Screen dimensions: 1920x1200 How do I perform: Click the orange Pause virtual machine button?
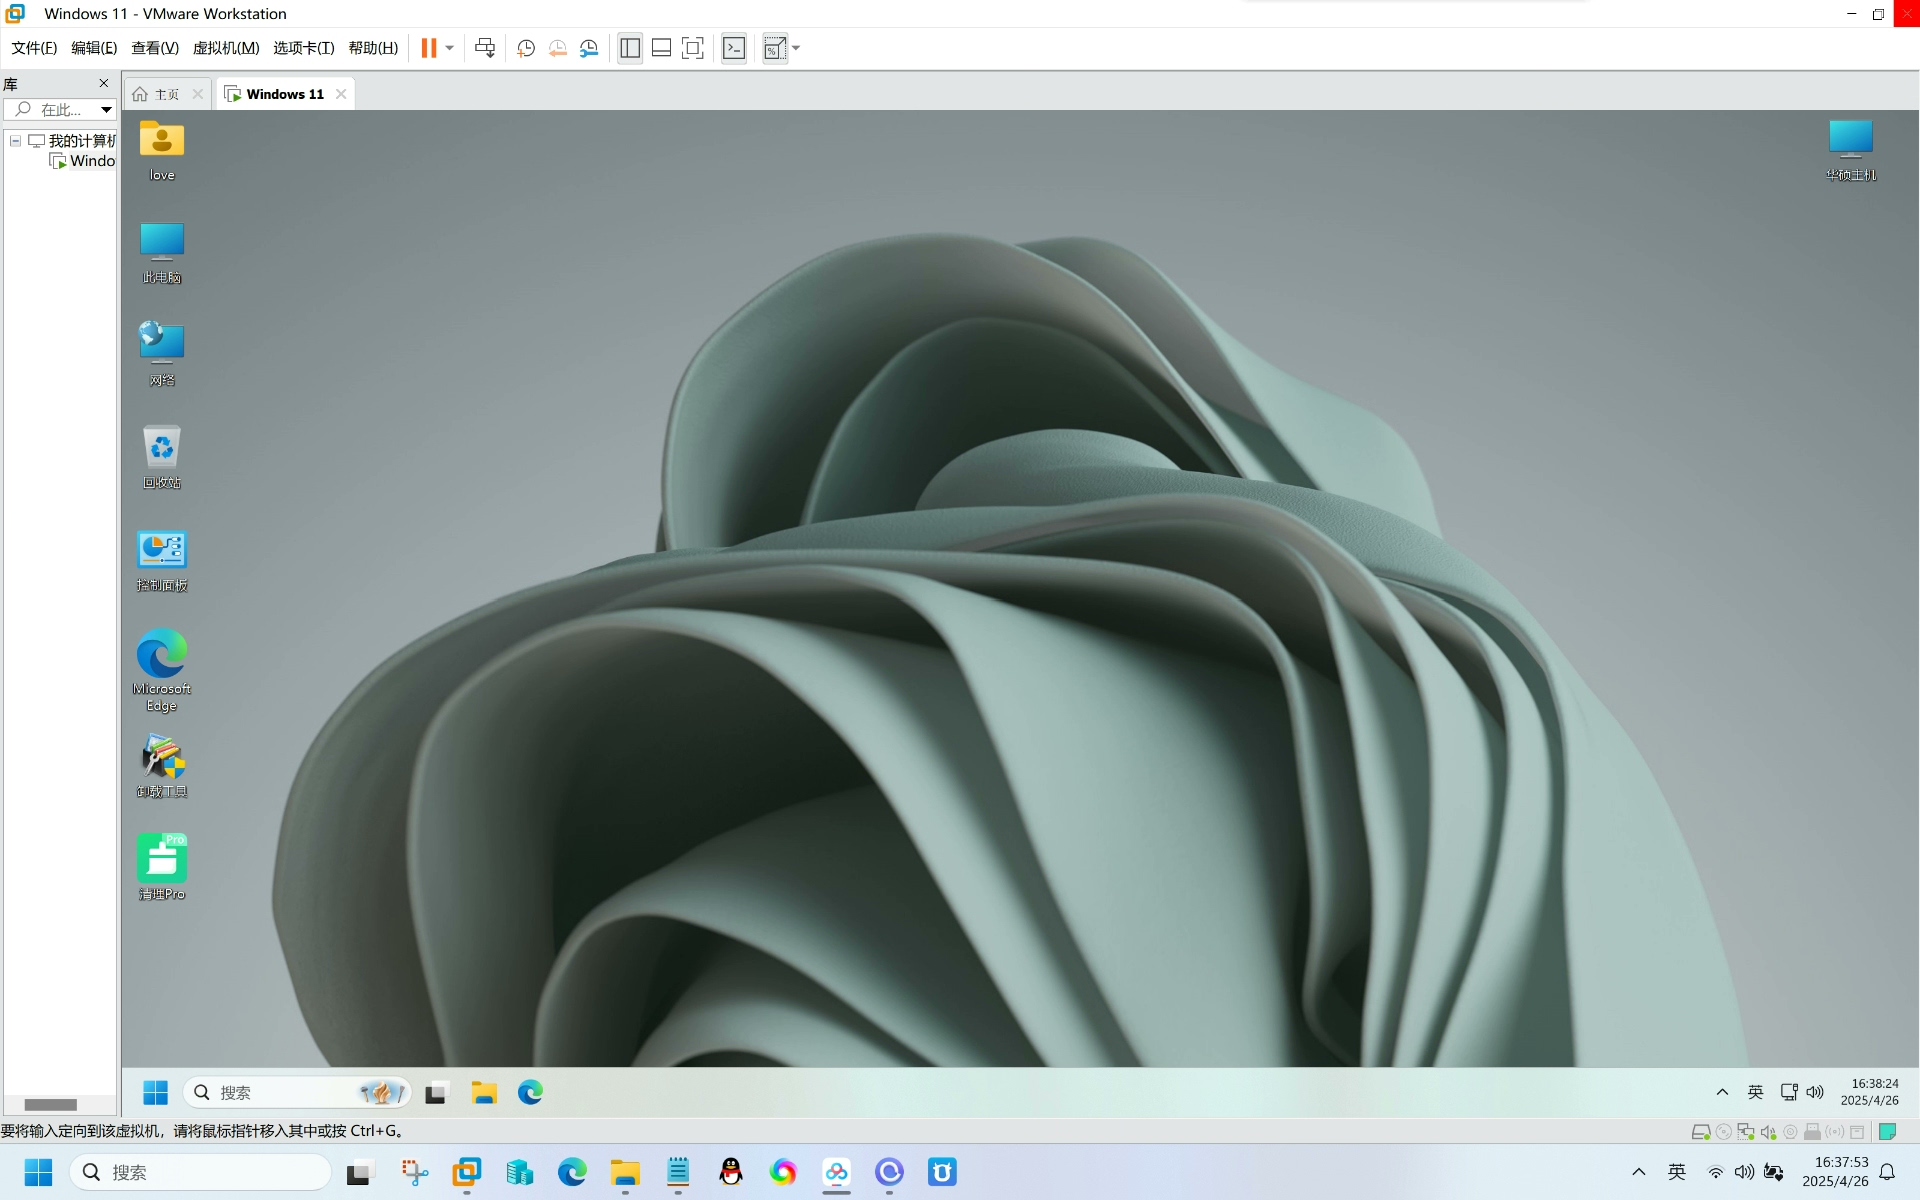pos(429,48)
